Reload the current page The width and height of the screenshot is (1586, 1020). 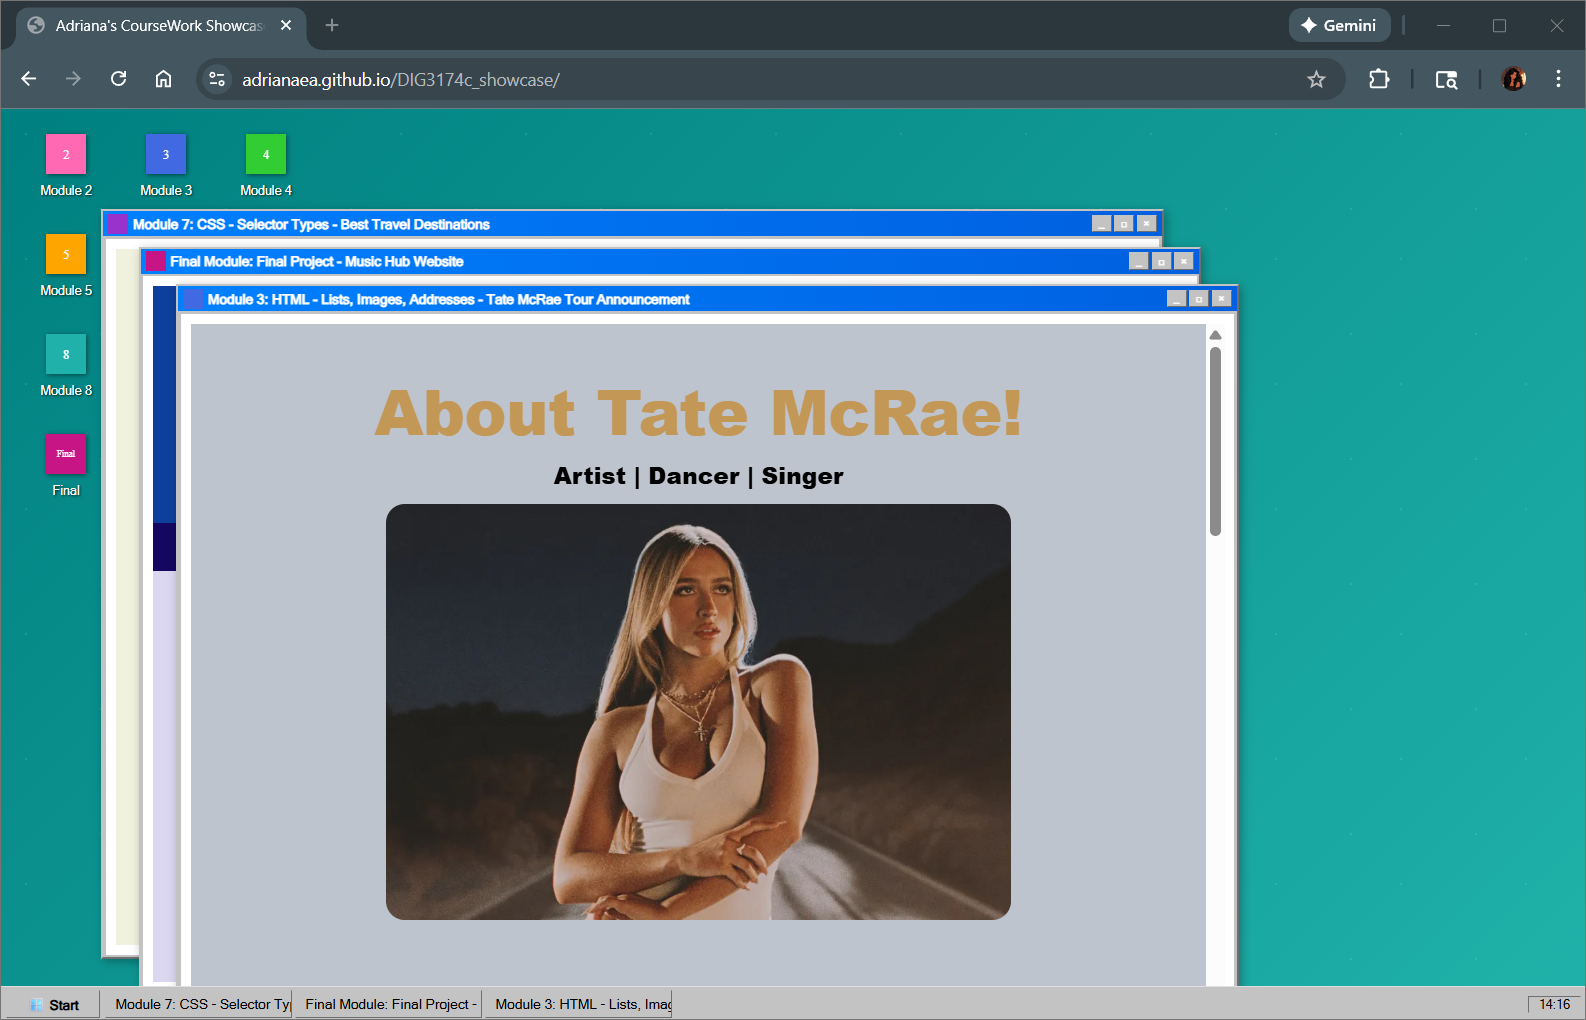click(118, 79)
